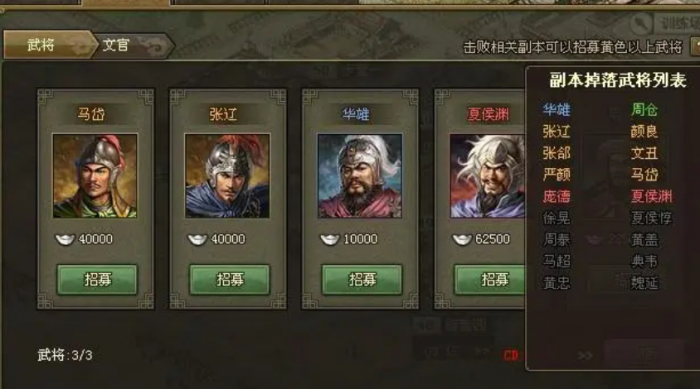Viewport: 700px width, 389px height.
Task: Recruit 马岱 with 招募 button
Action: [97, 280]
